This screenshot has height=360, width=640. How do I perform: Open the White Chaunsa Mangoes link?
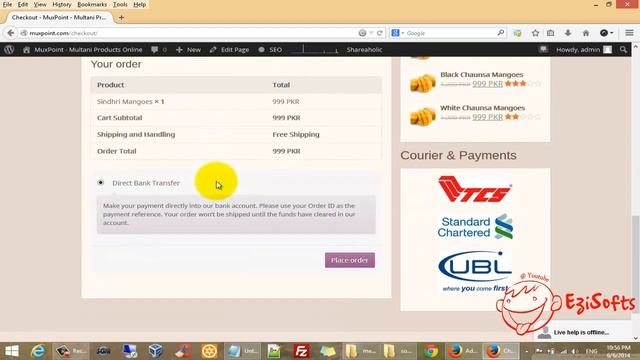tap(482, 108)
